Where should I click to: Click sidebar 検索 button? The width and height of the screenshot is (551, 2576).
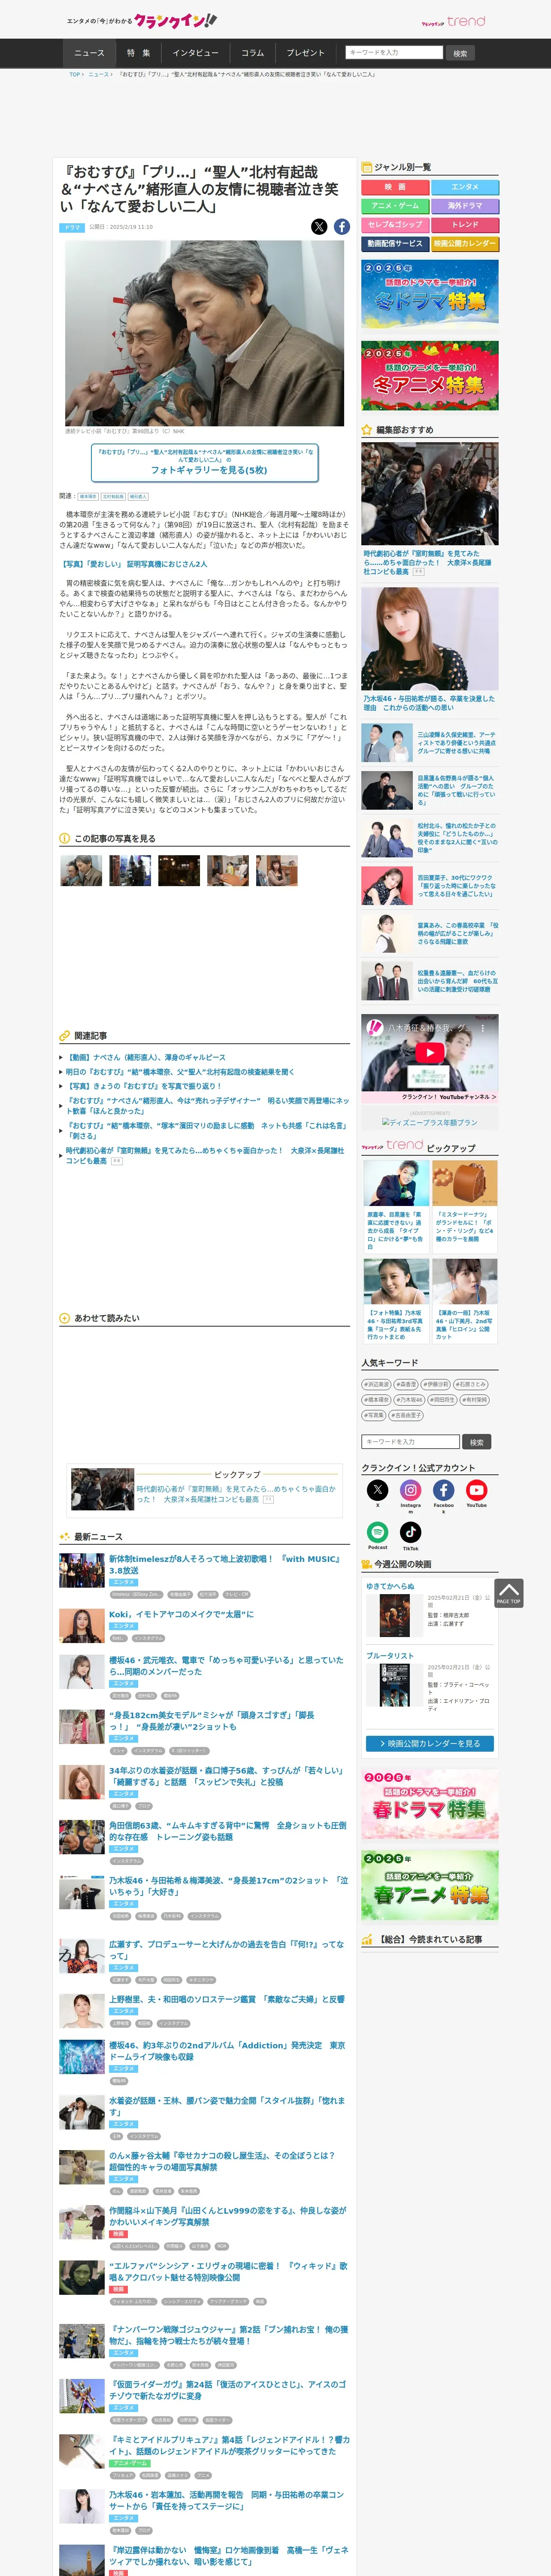477,1442
